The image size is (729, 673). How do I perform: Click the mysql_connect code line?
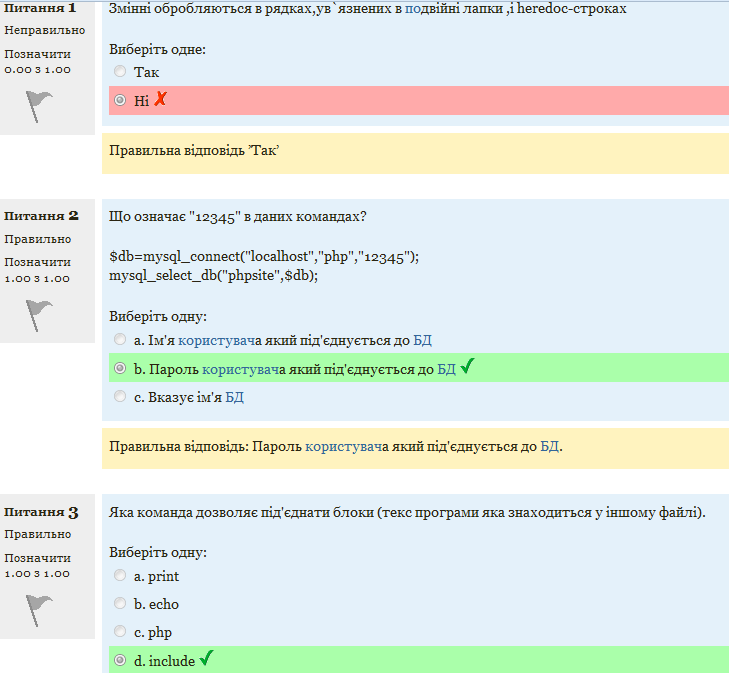[x=264, y=257]
